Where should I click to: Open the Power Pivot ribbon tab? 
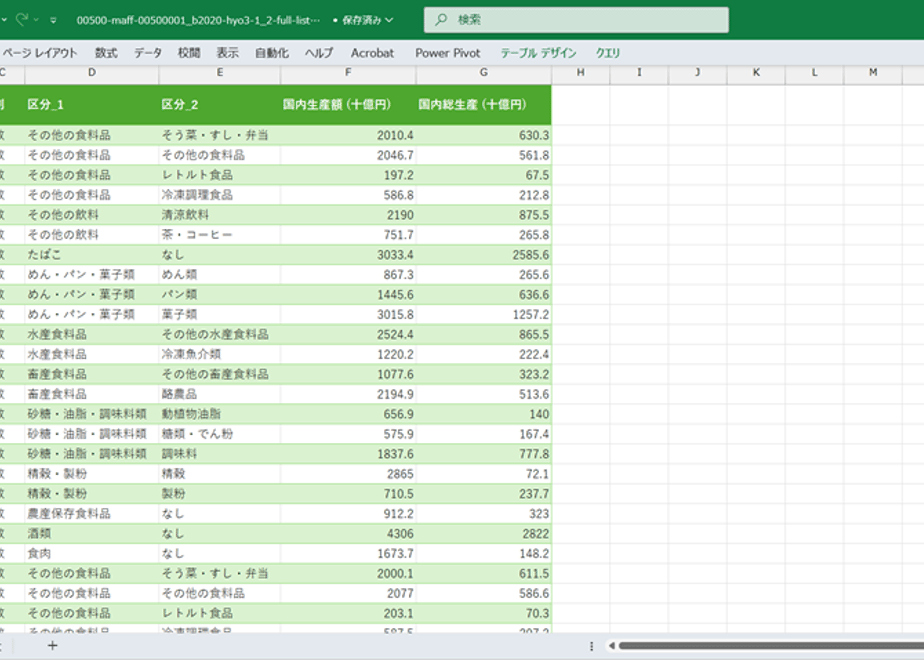click(x=448, y=53)
